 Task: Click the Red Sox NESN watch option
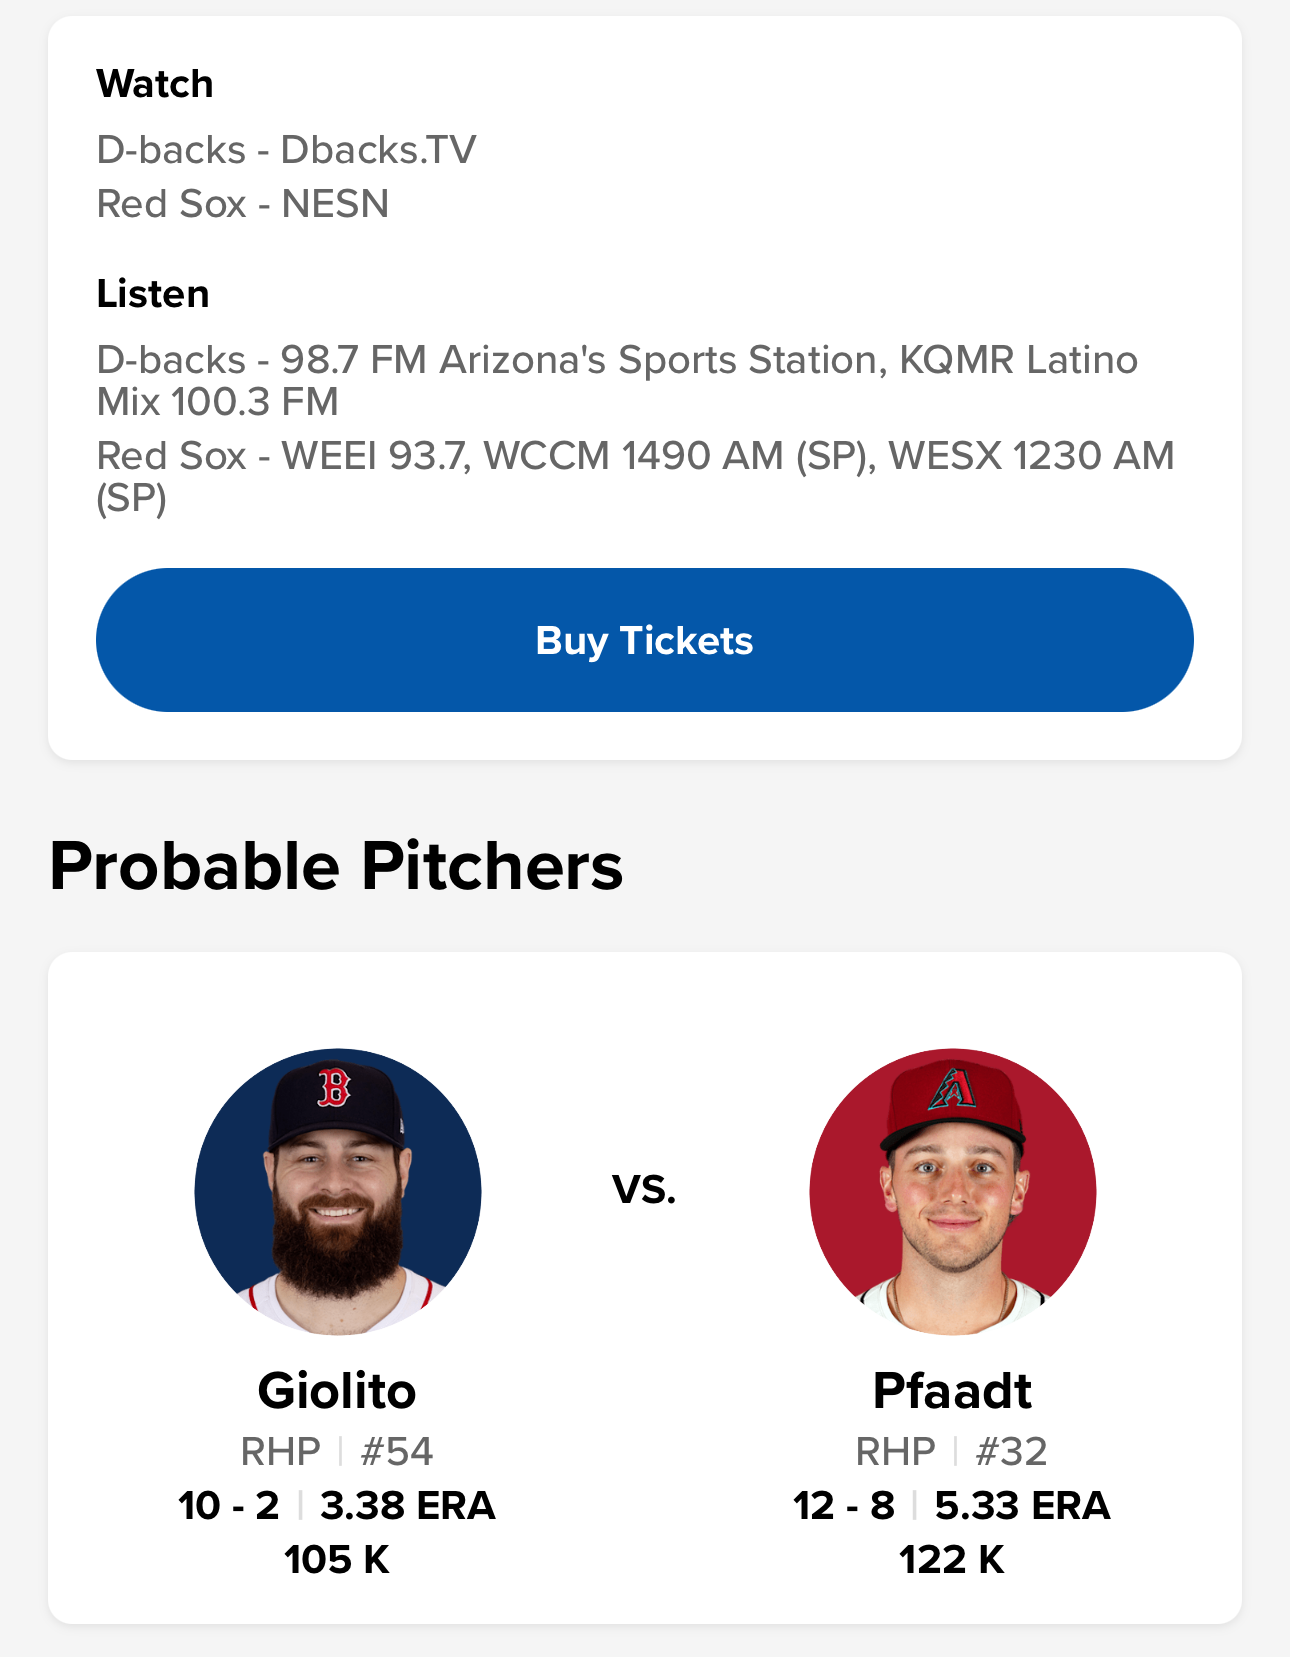click(243, 204)
